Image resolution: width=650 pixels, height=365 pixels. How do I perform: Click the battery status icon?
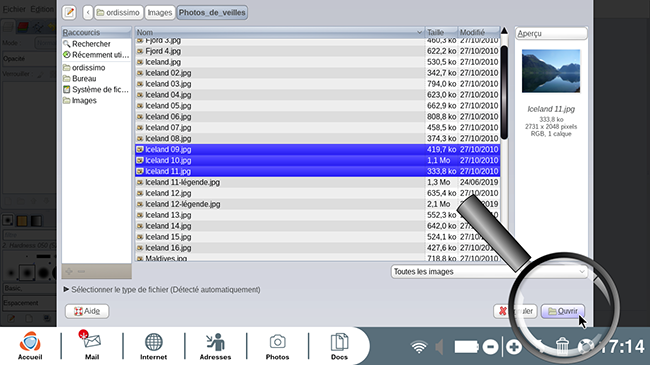466,347
